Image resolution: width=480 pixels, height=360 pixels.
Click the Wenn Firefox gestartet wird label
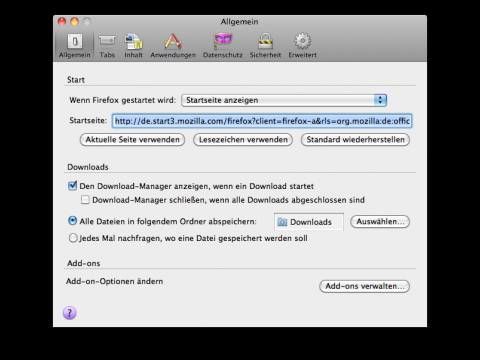click(123, 100)
